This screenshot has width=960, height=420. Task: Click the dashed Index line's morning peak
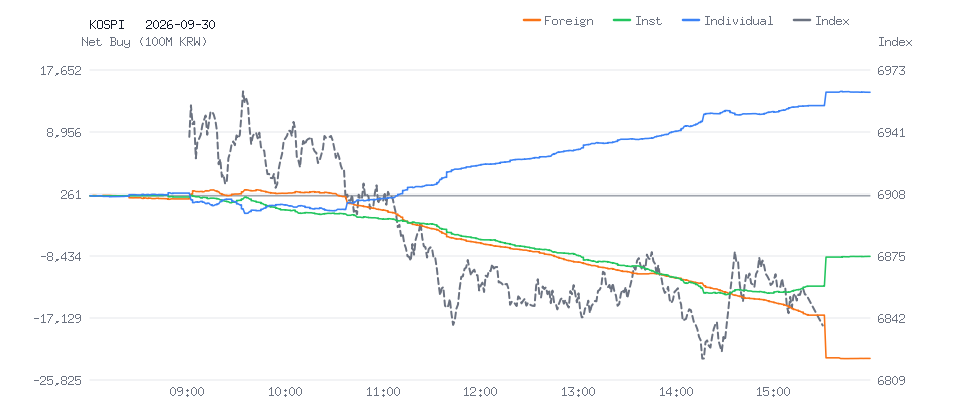pos(243,93)
